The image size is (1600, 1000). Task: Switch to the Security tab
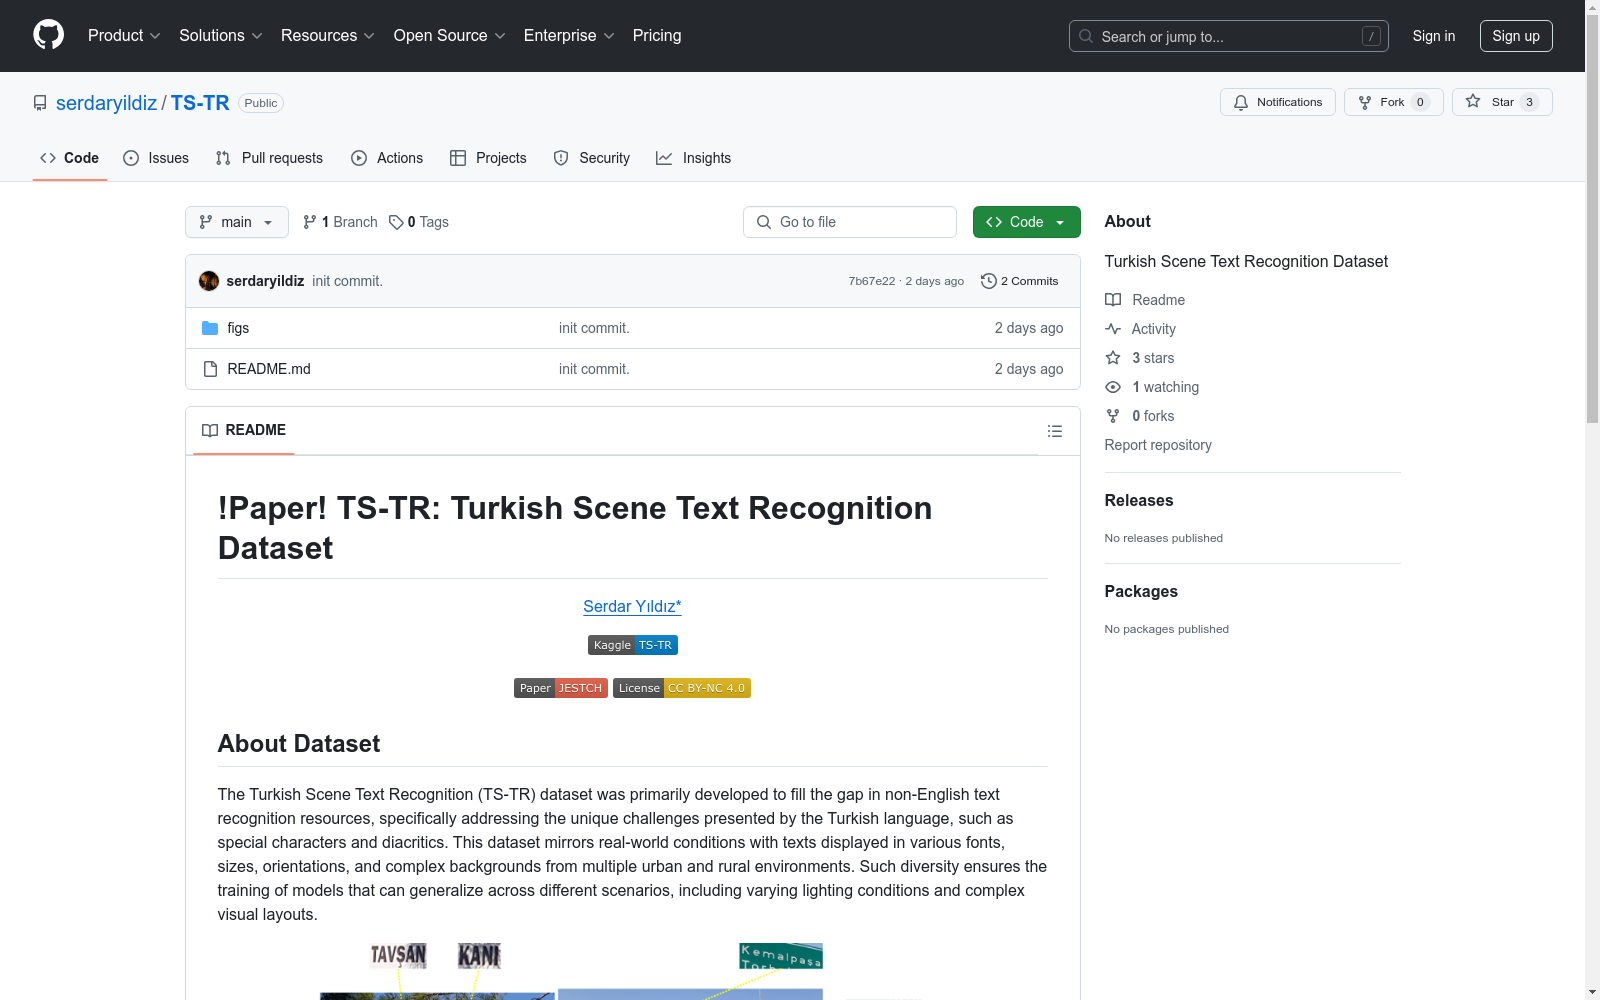pos(592,158)
